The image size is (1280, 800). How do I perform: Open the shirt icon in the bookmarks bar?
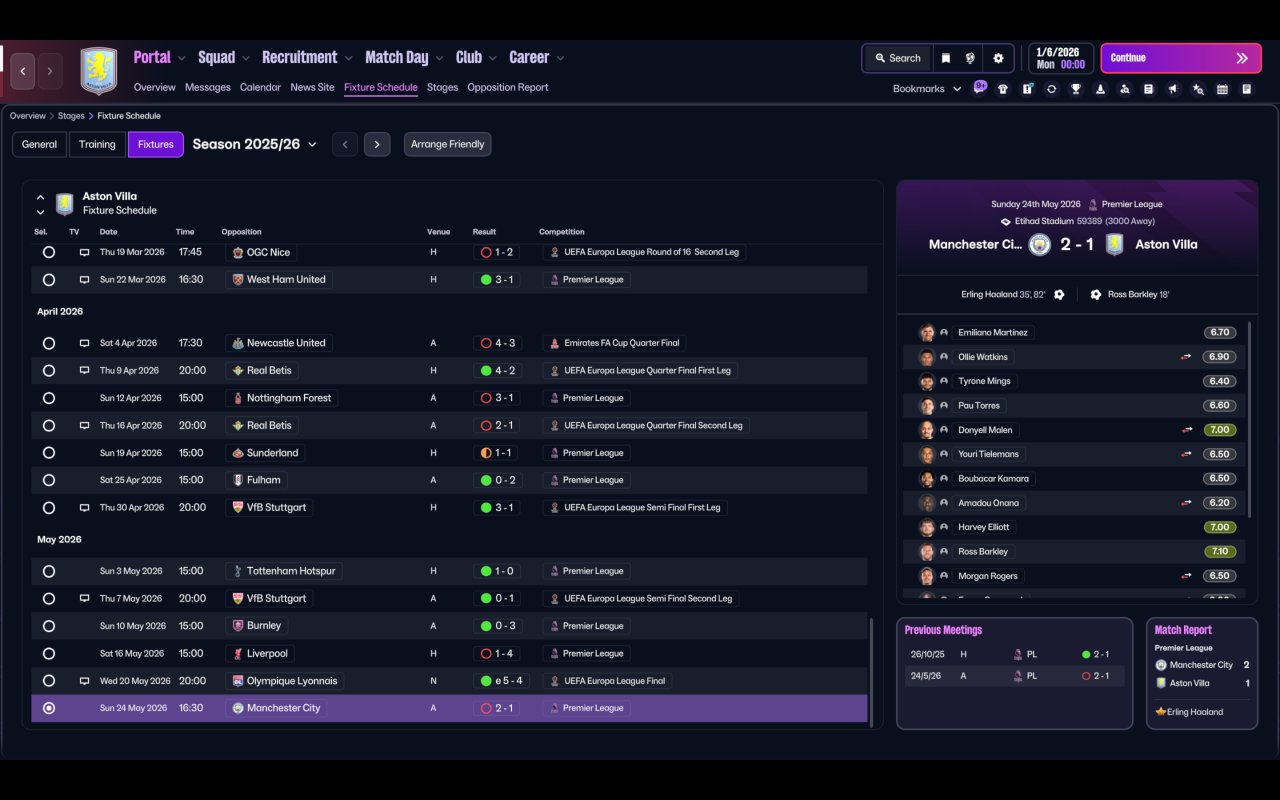point(1003,89)
